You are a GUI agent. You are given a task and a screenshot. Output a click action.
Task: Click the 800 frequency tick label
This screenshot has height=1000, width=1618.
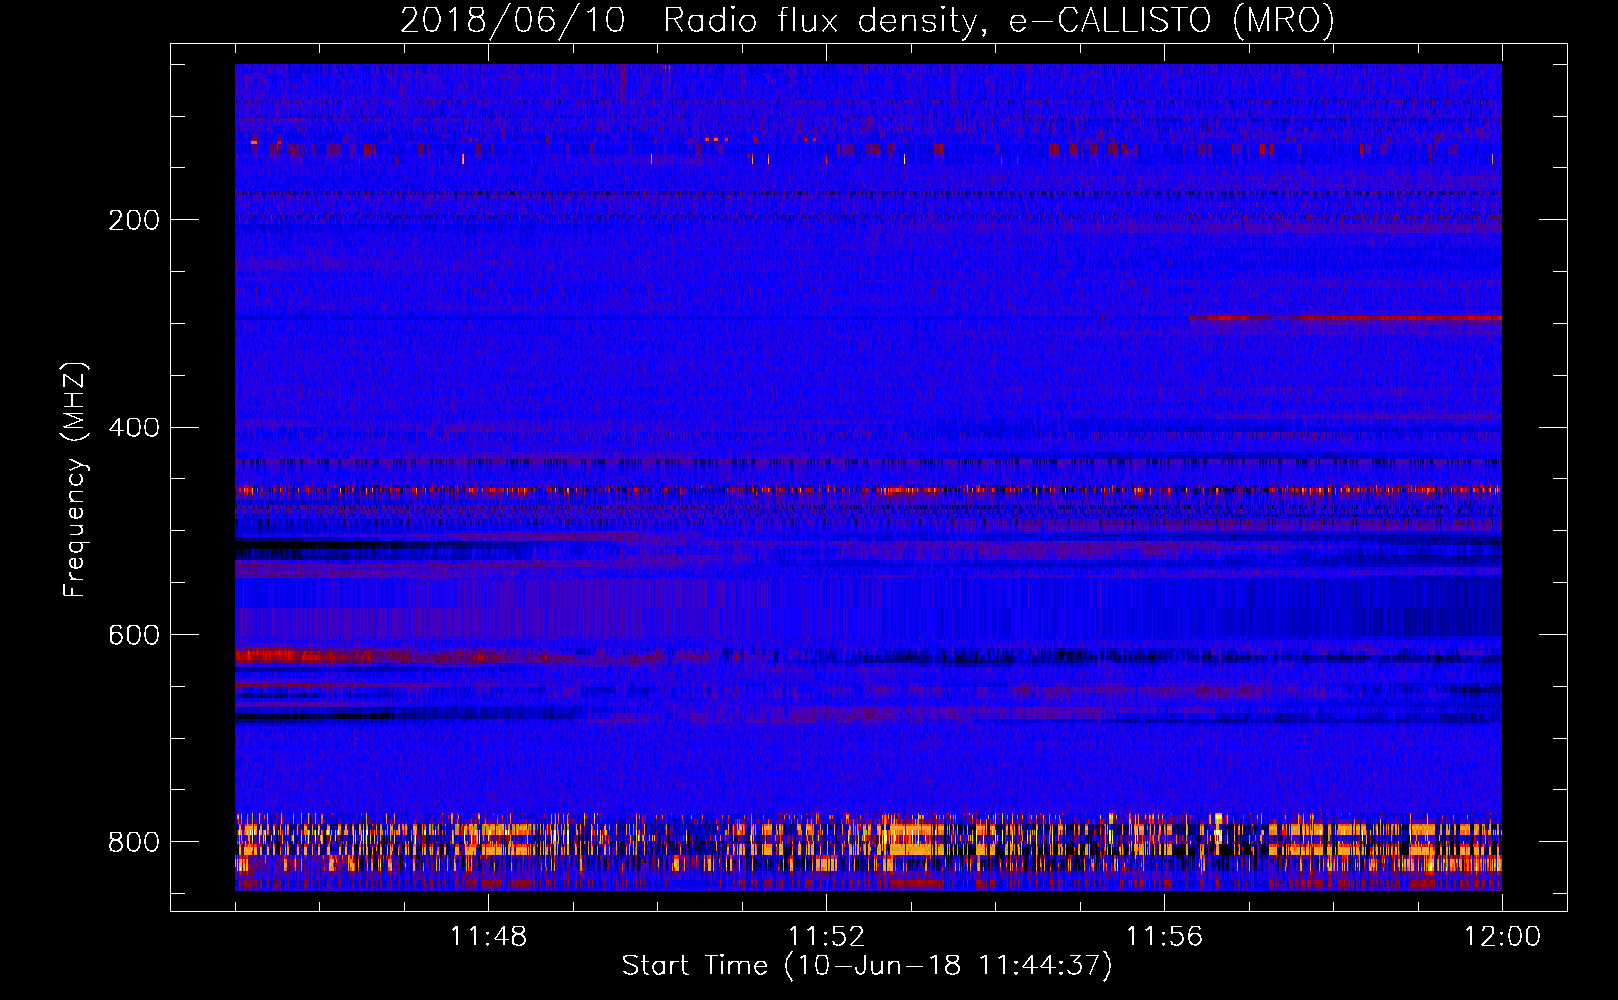(x=134, y=842)
